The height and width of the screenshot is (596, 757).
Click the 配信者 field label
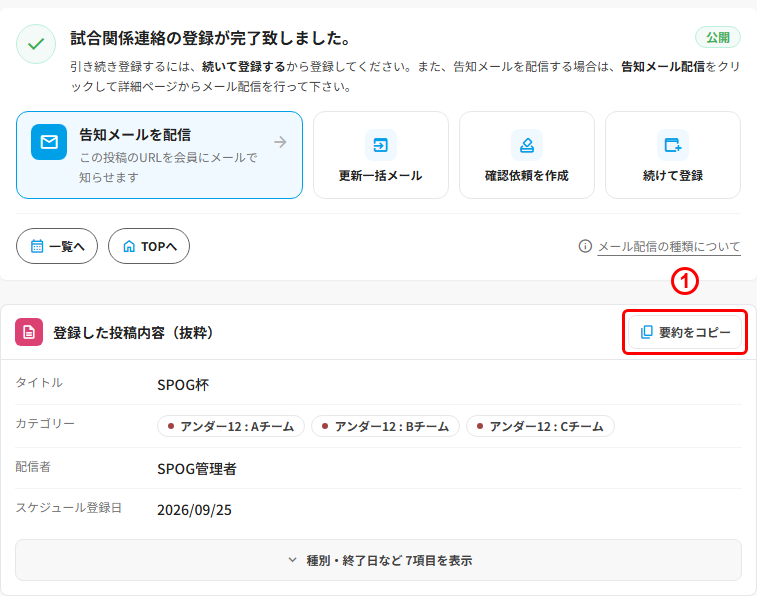33,466
